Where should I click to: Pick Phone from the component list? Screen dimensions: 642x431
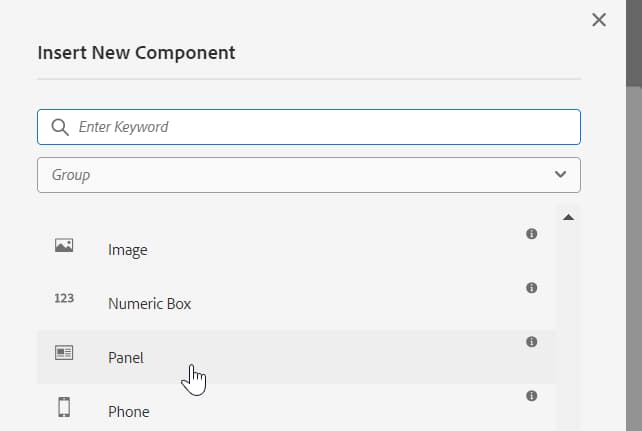[128, 411]
